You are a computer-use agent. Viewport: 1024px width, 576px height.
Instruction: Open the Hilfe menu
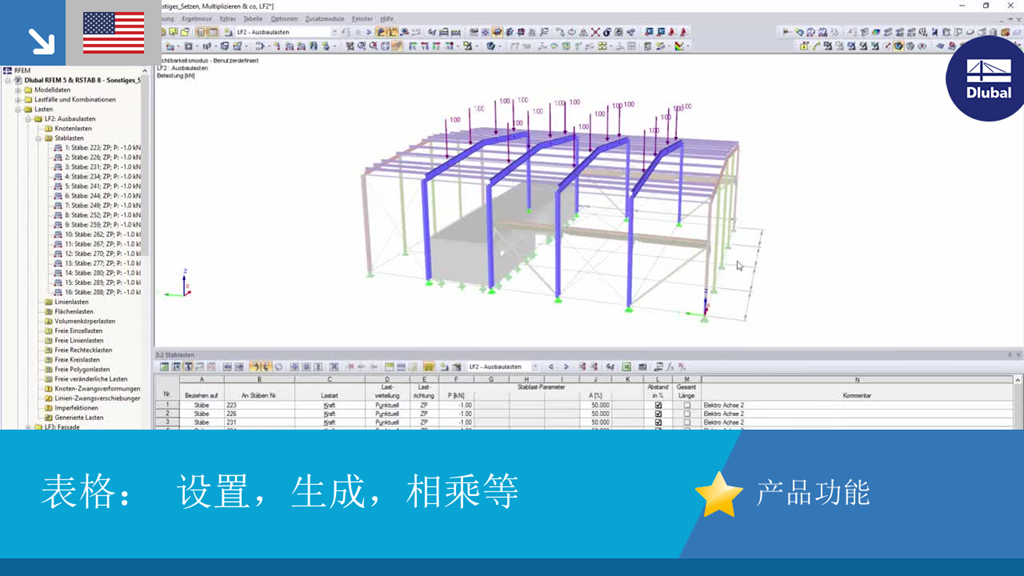click(x=387, y=19)
